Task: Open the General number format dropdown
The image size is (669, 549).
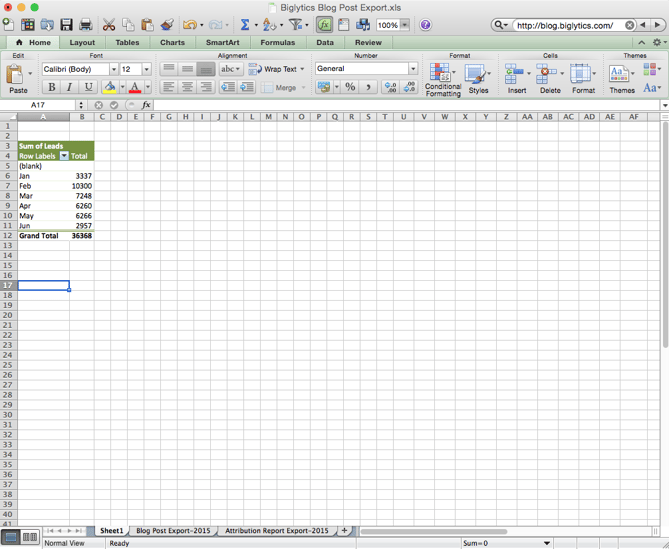Action: 413,69
